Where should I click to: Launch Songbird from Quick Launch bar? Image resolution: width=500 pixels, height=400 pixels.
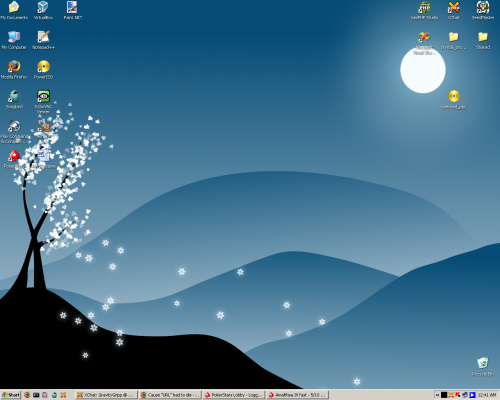click(54, 395)
